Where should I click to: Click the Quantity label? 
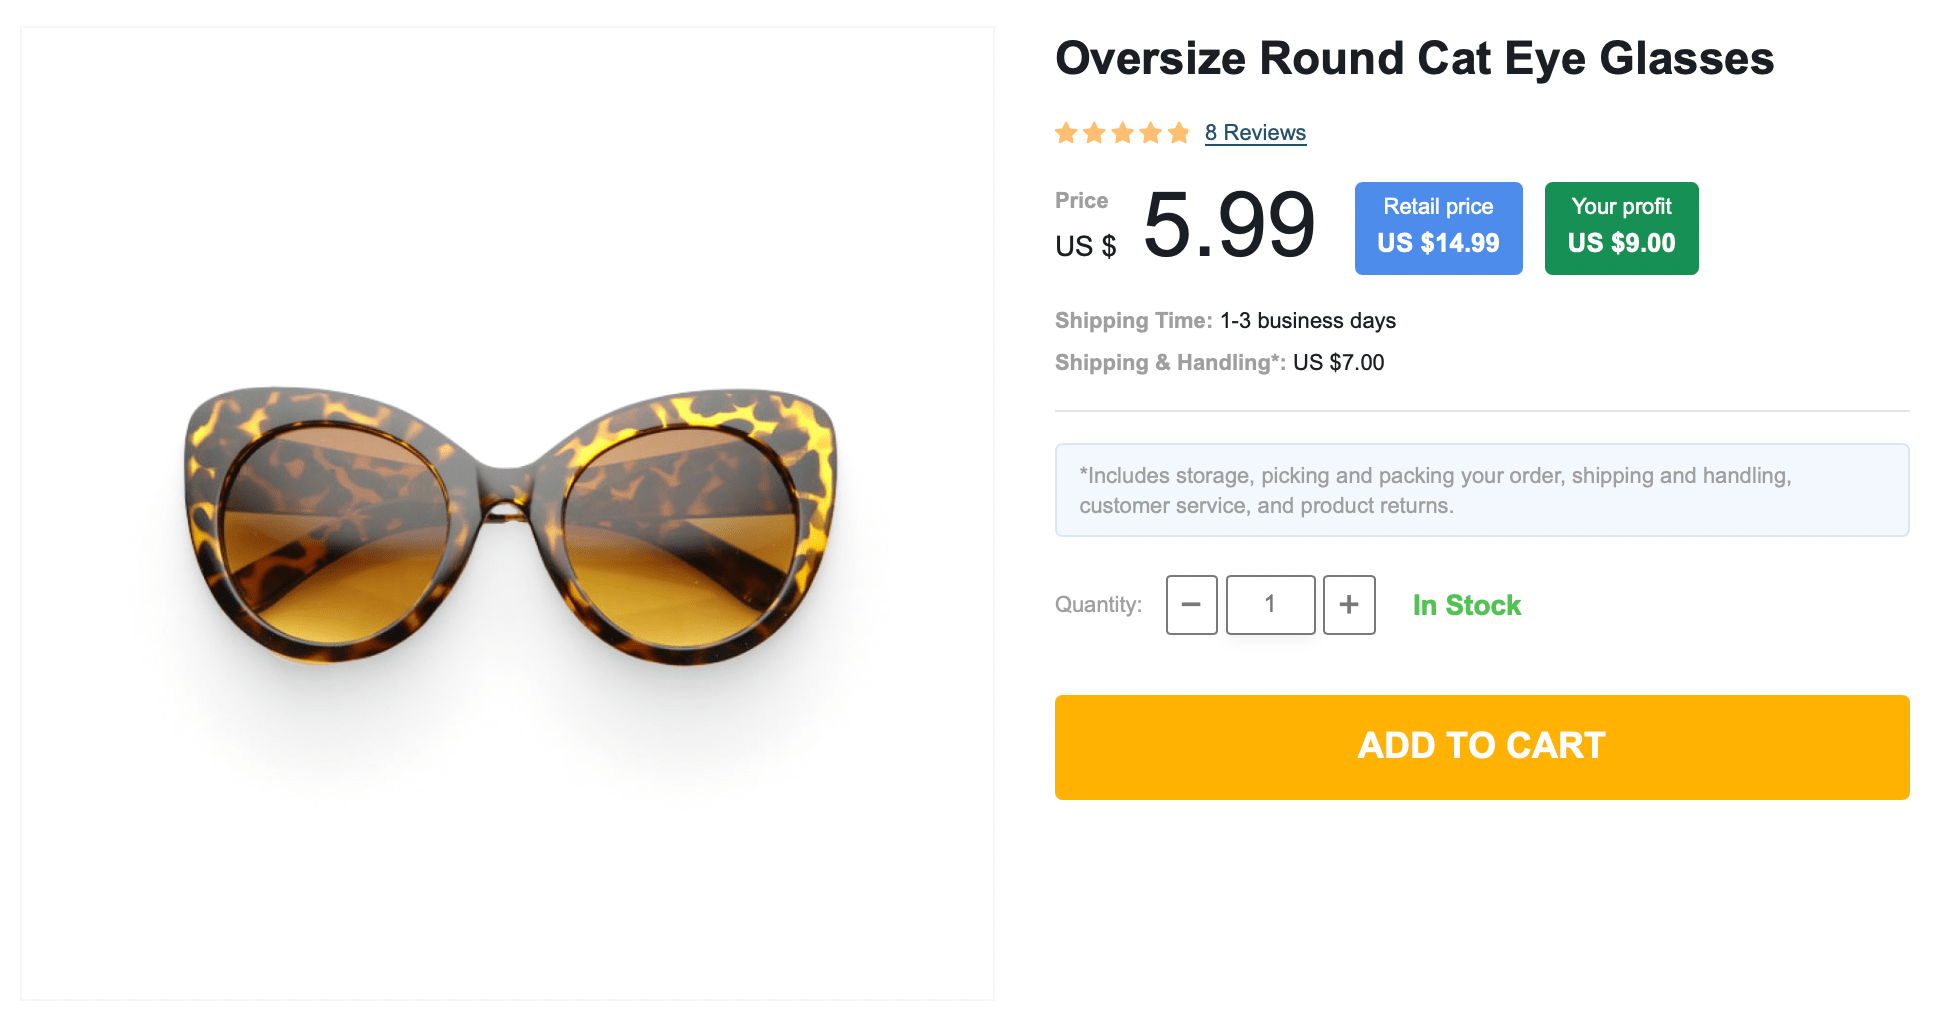click(x=1098, y=605)
